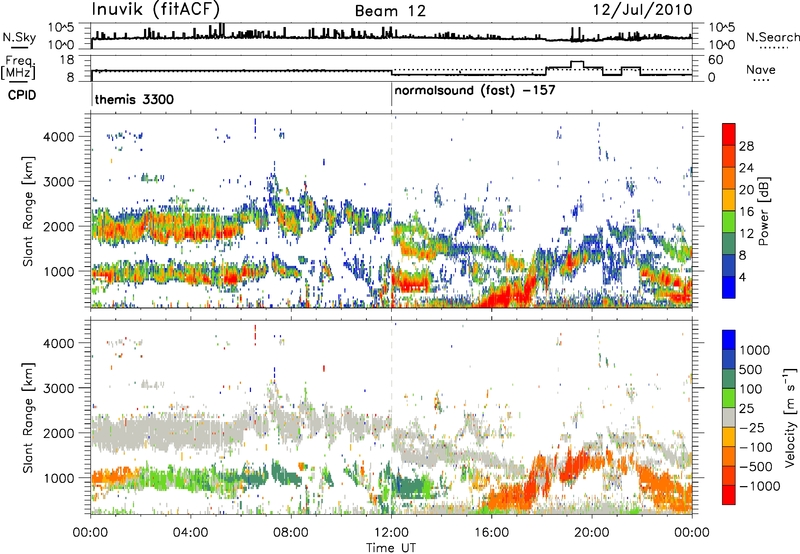Click the "Nave" legend label
The height and width of the screenshot is (554, 800).
[761, 70]
